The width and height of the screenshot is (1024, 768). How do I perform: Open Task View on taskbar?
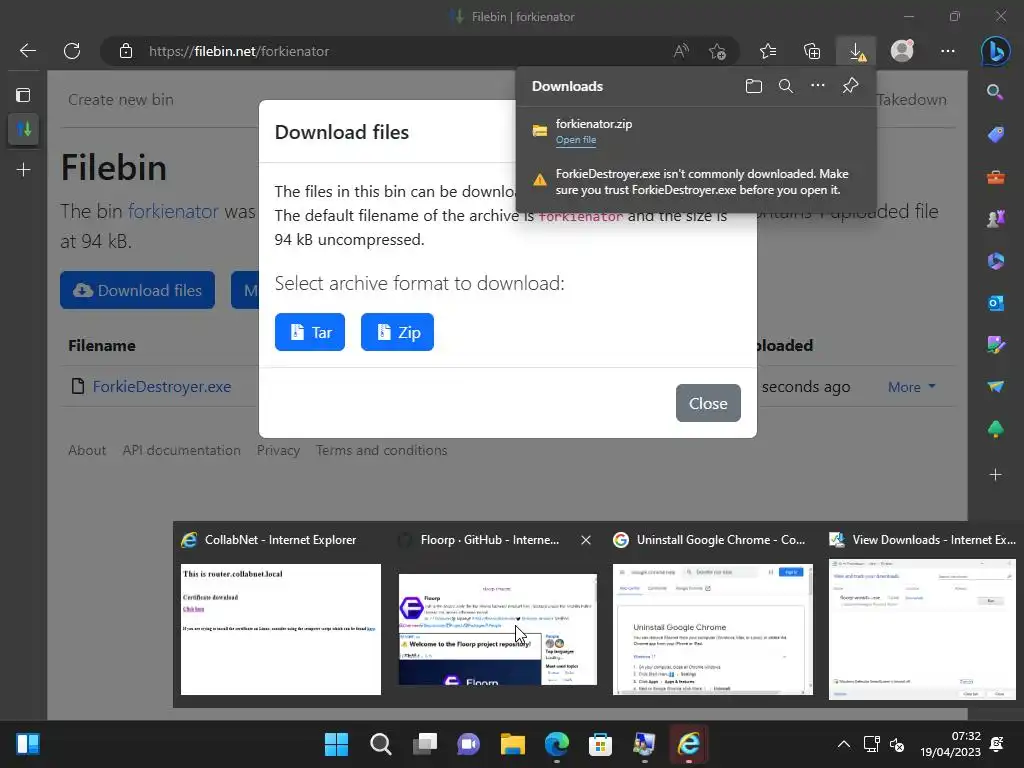(x=424, y=744)
